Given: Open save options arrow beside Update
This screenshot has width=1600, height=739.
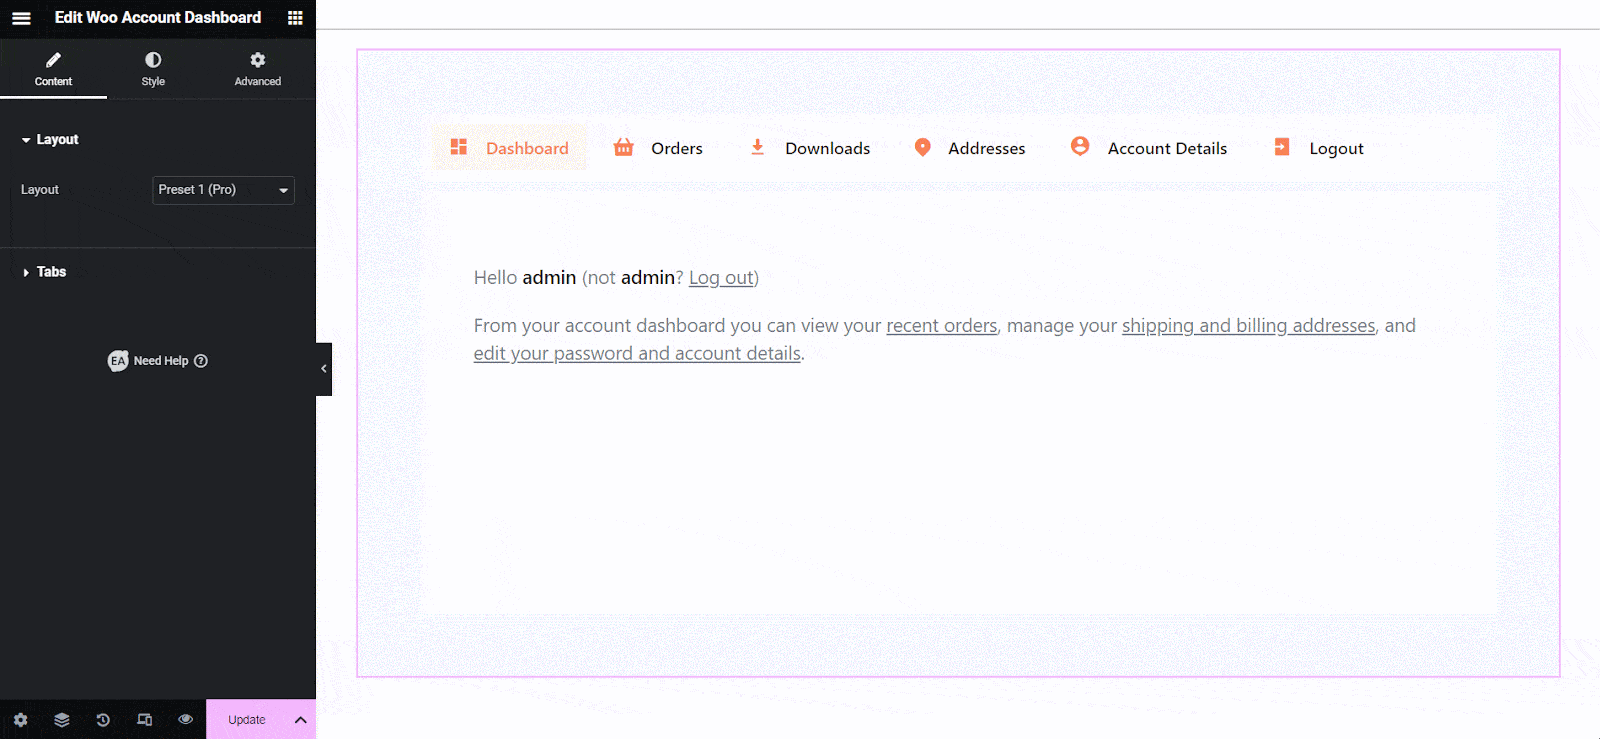Looking at the screenshot, I should tap(301, 720).
